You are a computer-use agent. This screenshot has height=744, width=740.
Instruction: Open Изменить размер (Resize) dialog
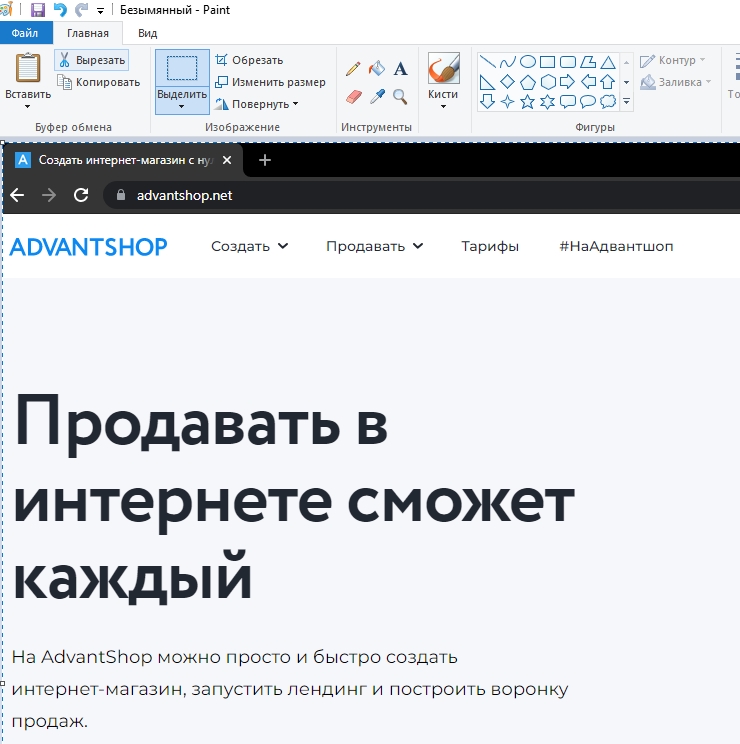269,82
